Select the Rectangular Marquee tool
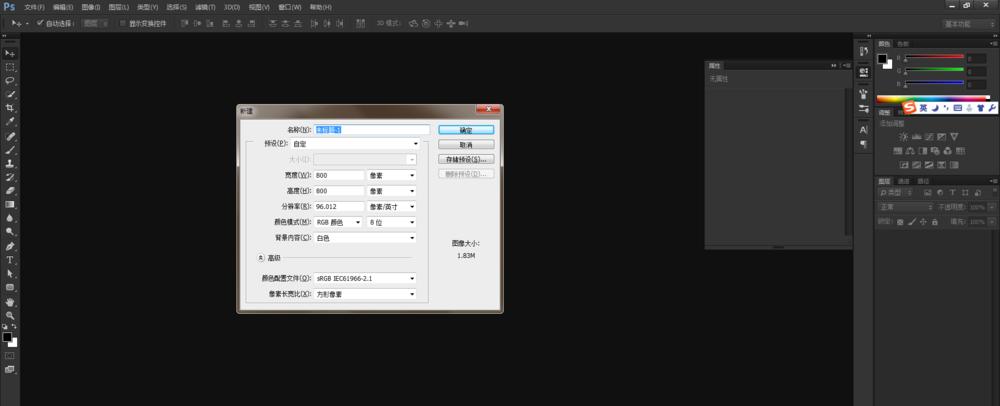 click(10, 67)
